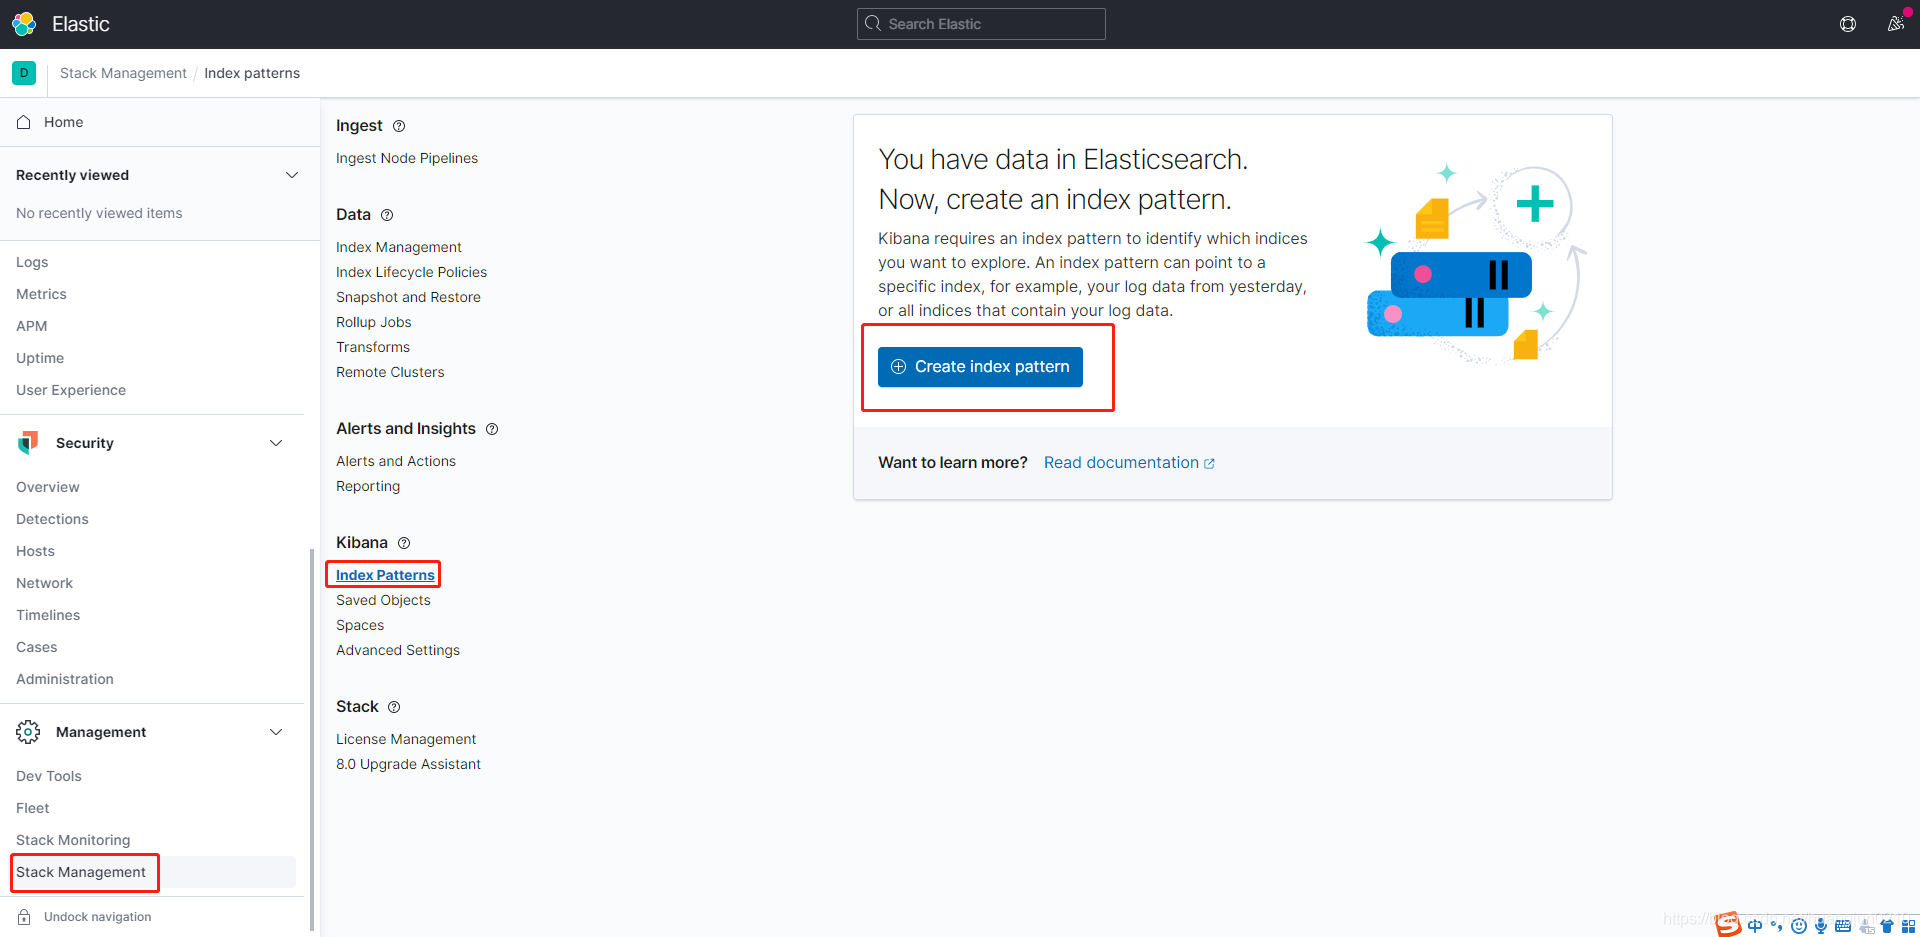
Task: Open Saved Objects
Action: pyautogui.click(x=383, y=600)
